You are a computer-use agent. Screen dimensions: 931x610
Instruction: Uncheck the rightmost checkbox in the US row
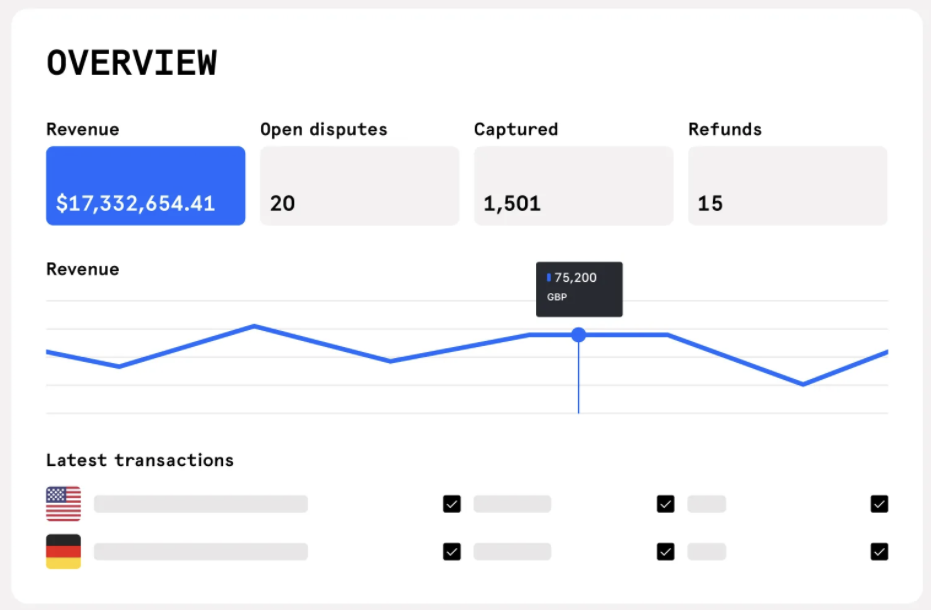tap(879, 504)
